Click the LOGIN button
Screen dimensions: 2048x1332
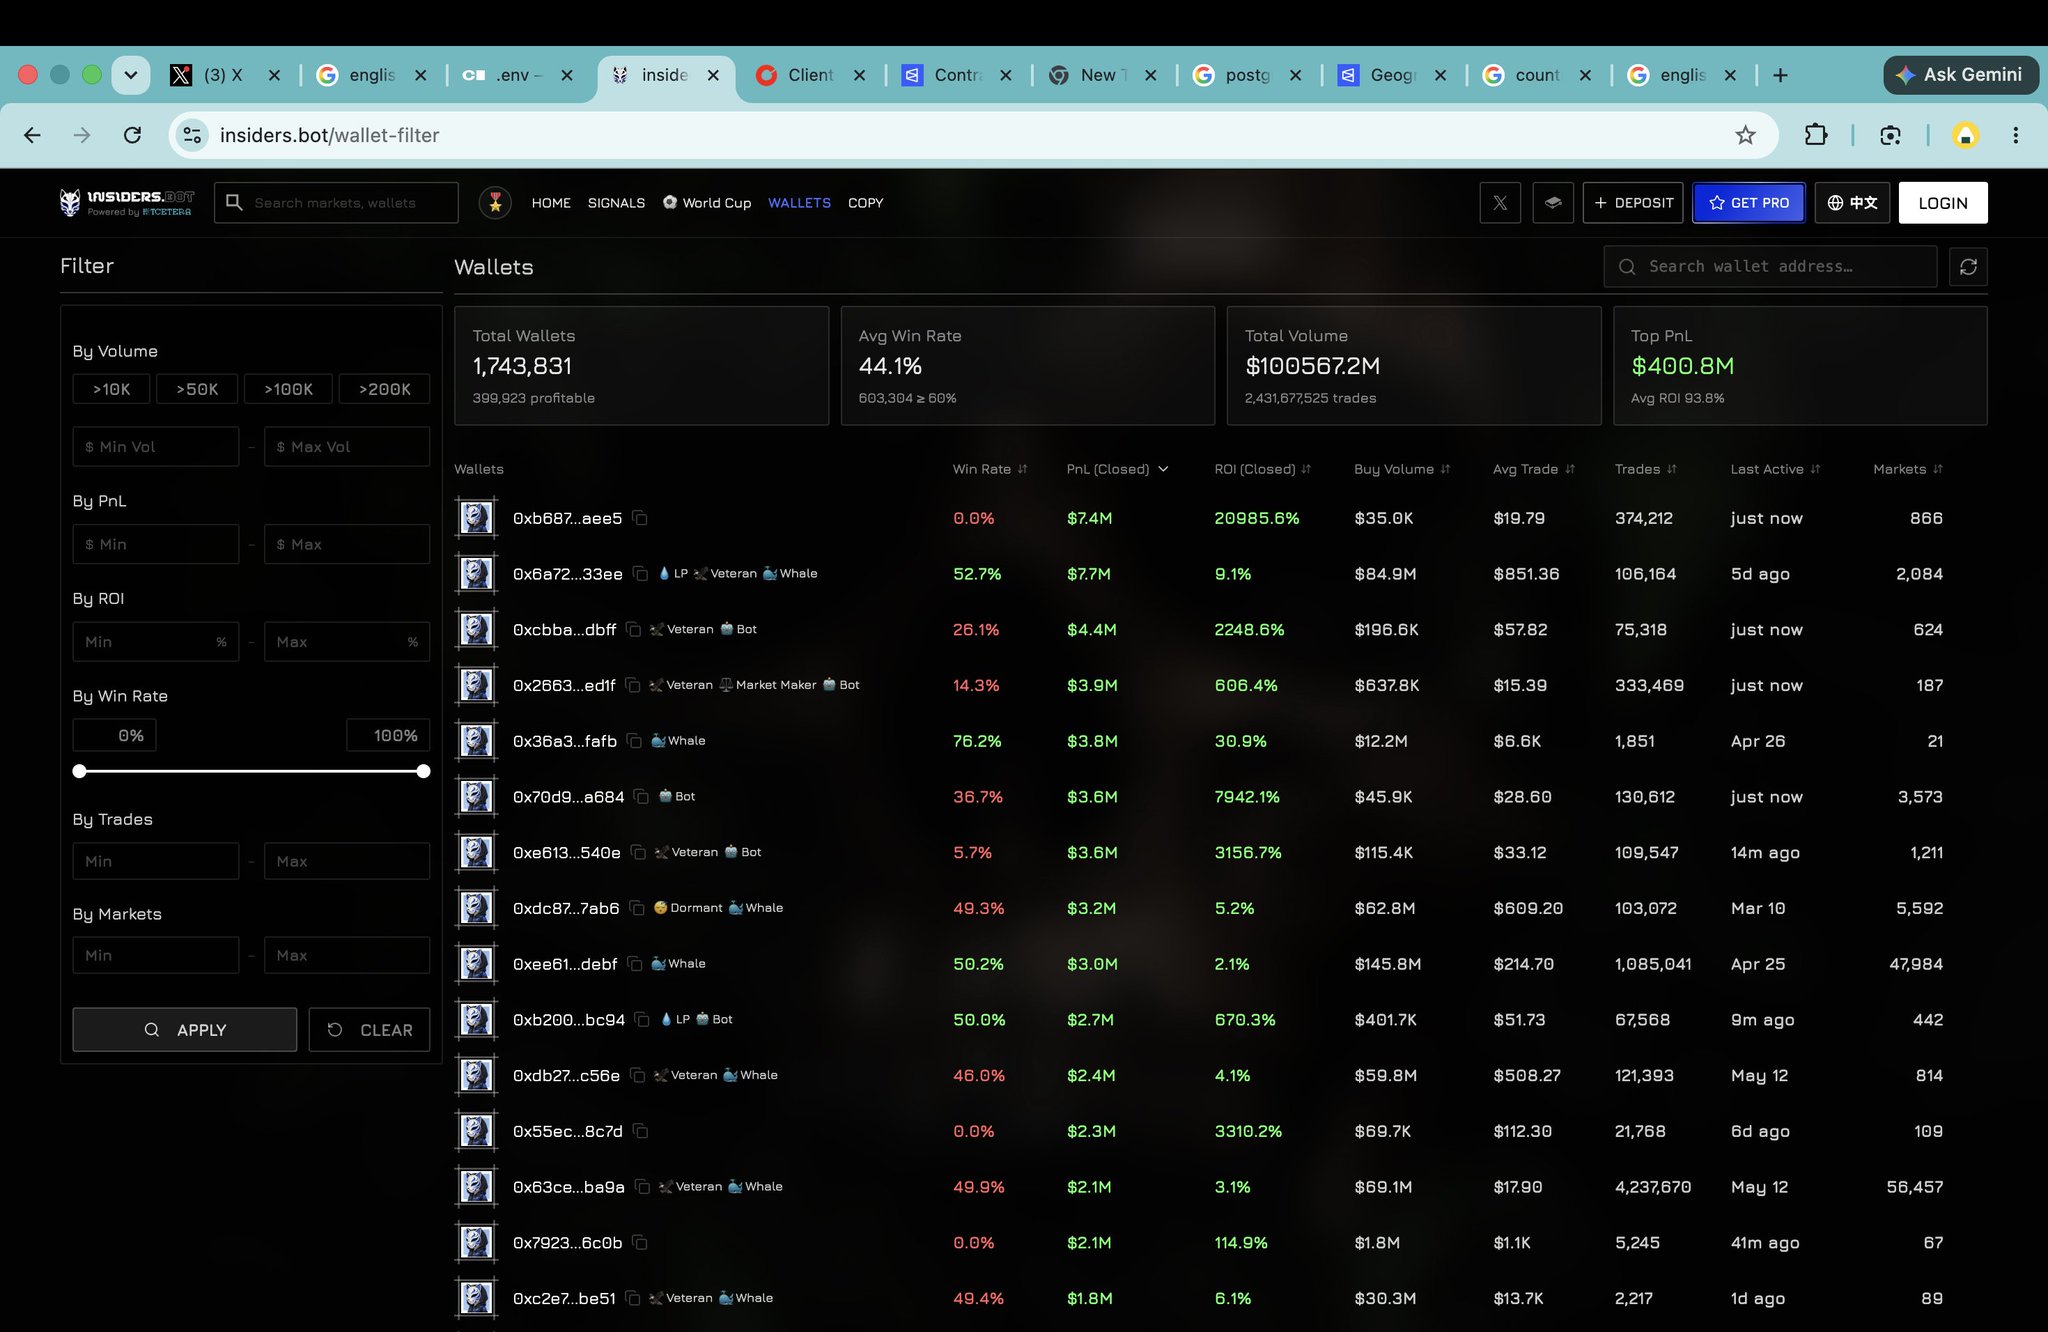pyautogui.click(x=1943, y=203)
